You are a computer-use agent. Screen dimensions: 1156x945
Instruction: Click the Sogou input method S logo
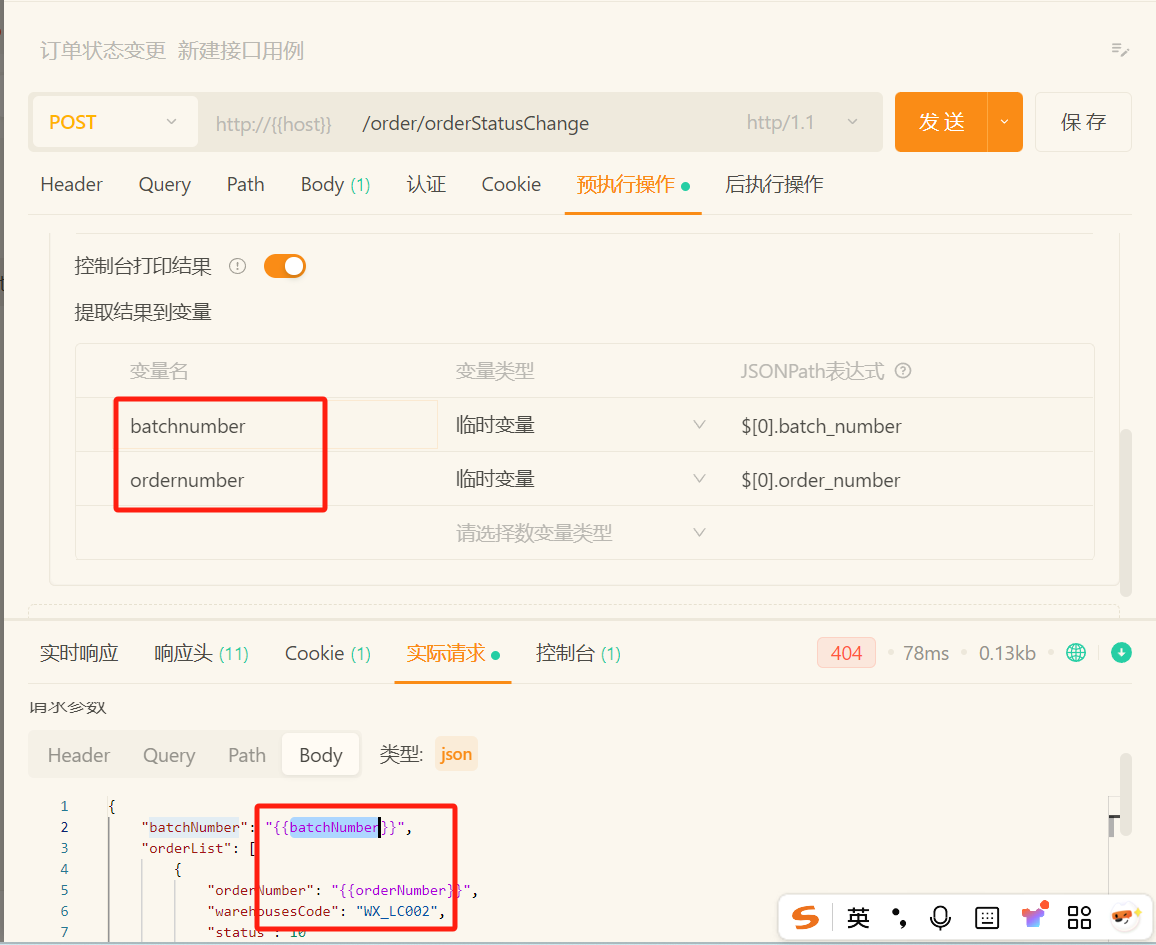pyautogui.click(x=805, y=918)
